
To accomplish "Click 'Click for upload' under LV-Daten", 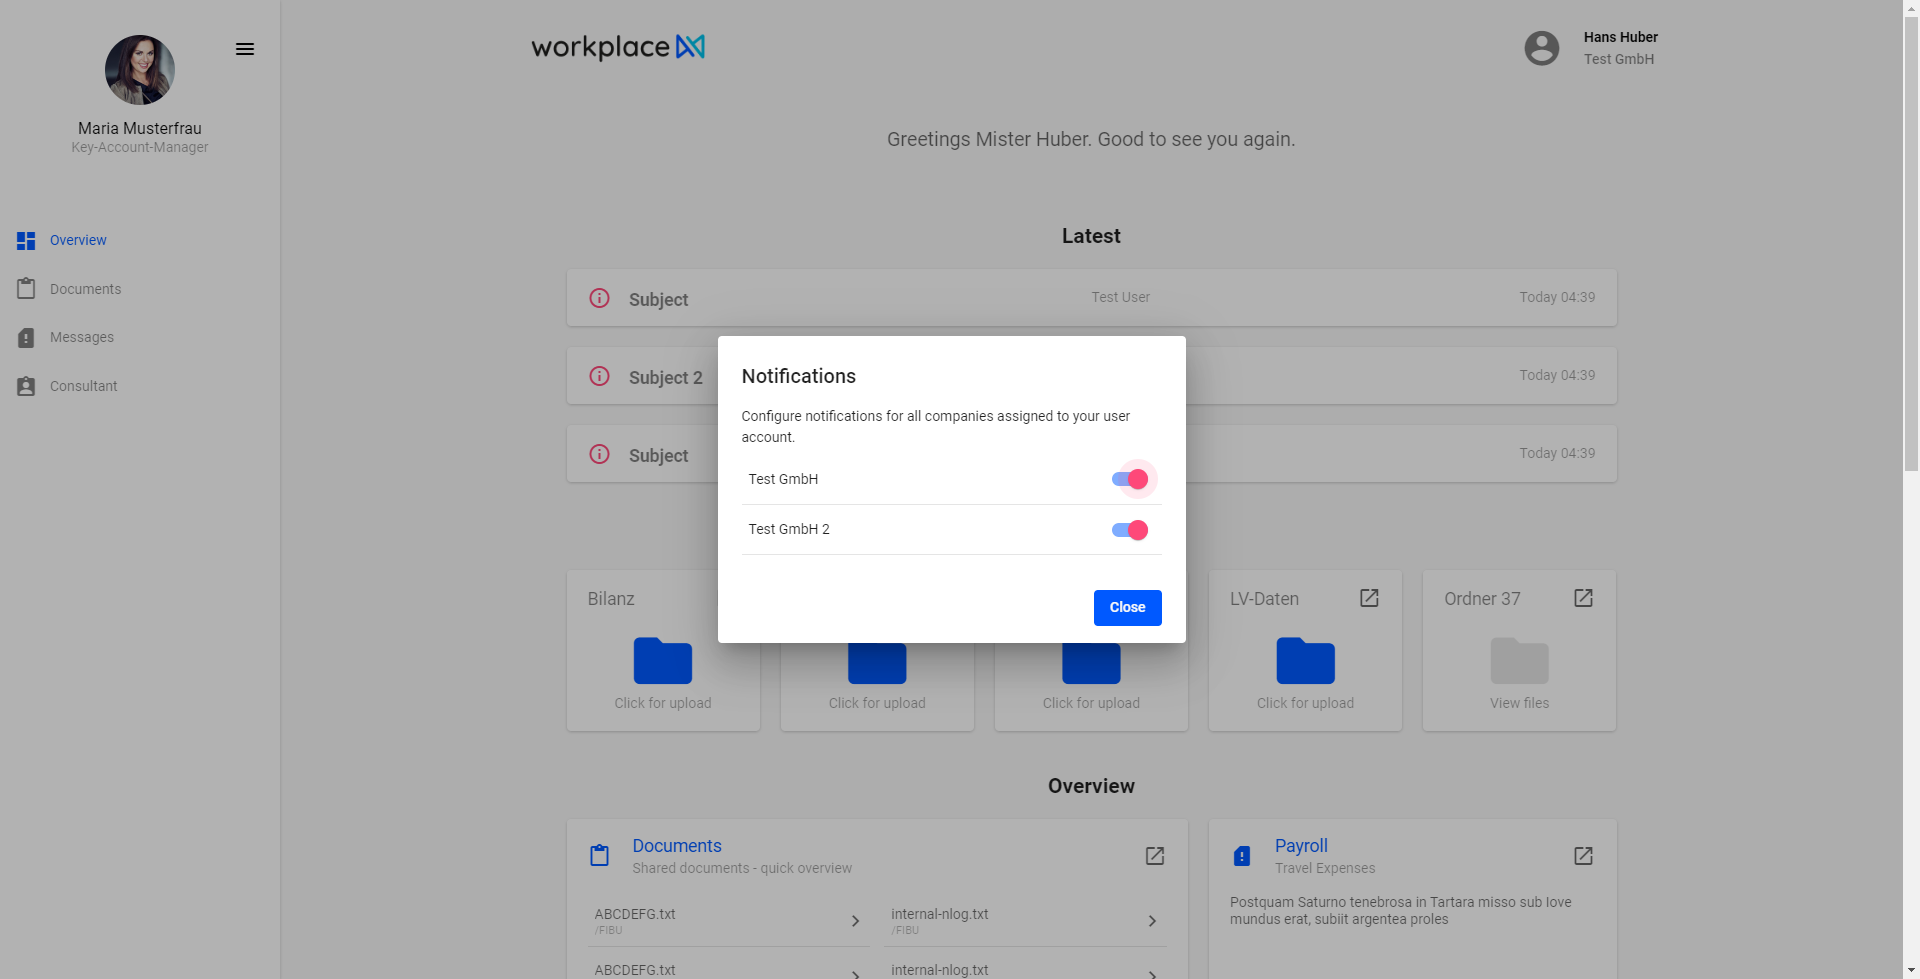I will 1305,703.
